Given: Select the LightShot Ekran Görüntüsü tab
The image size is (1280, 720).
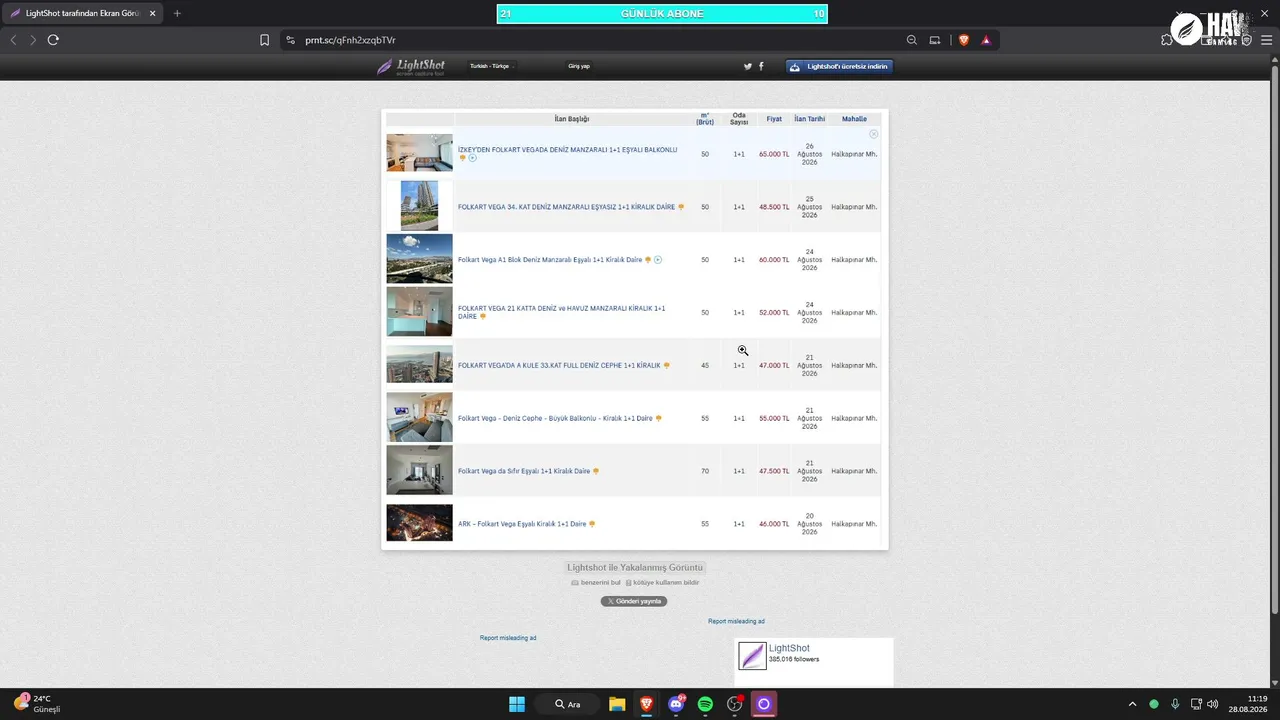Looking at the screenshot, I should click(x=82, y=13).
